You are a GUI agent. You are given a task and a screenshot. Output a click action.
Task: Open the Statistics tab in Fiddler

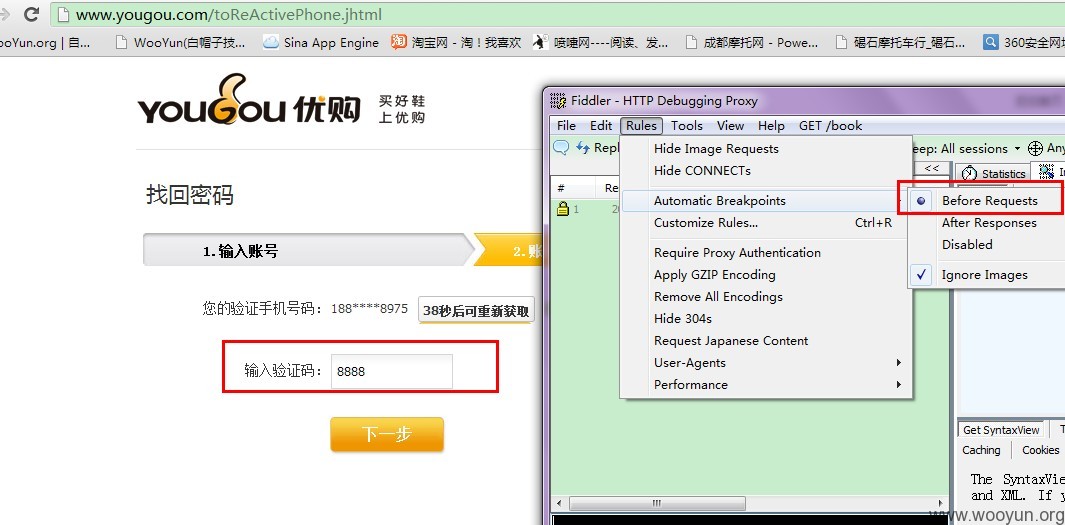point(993,173)
